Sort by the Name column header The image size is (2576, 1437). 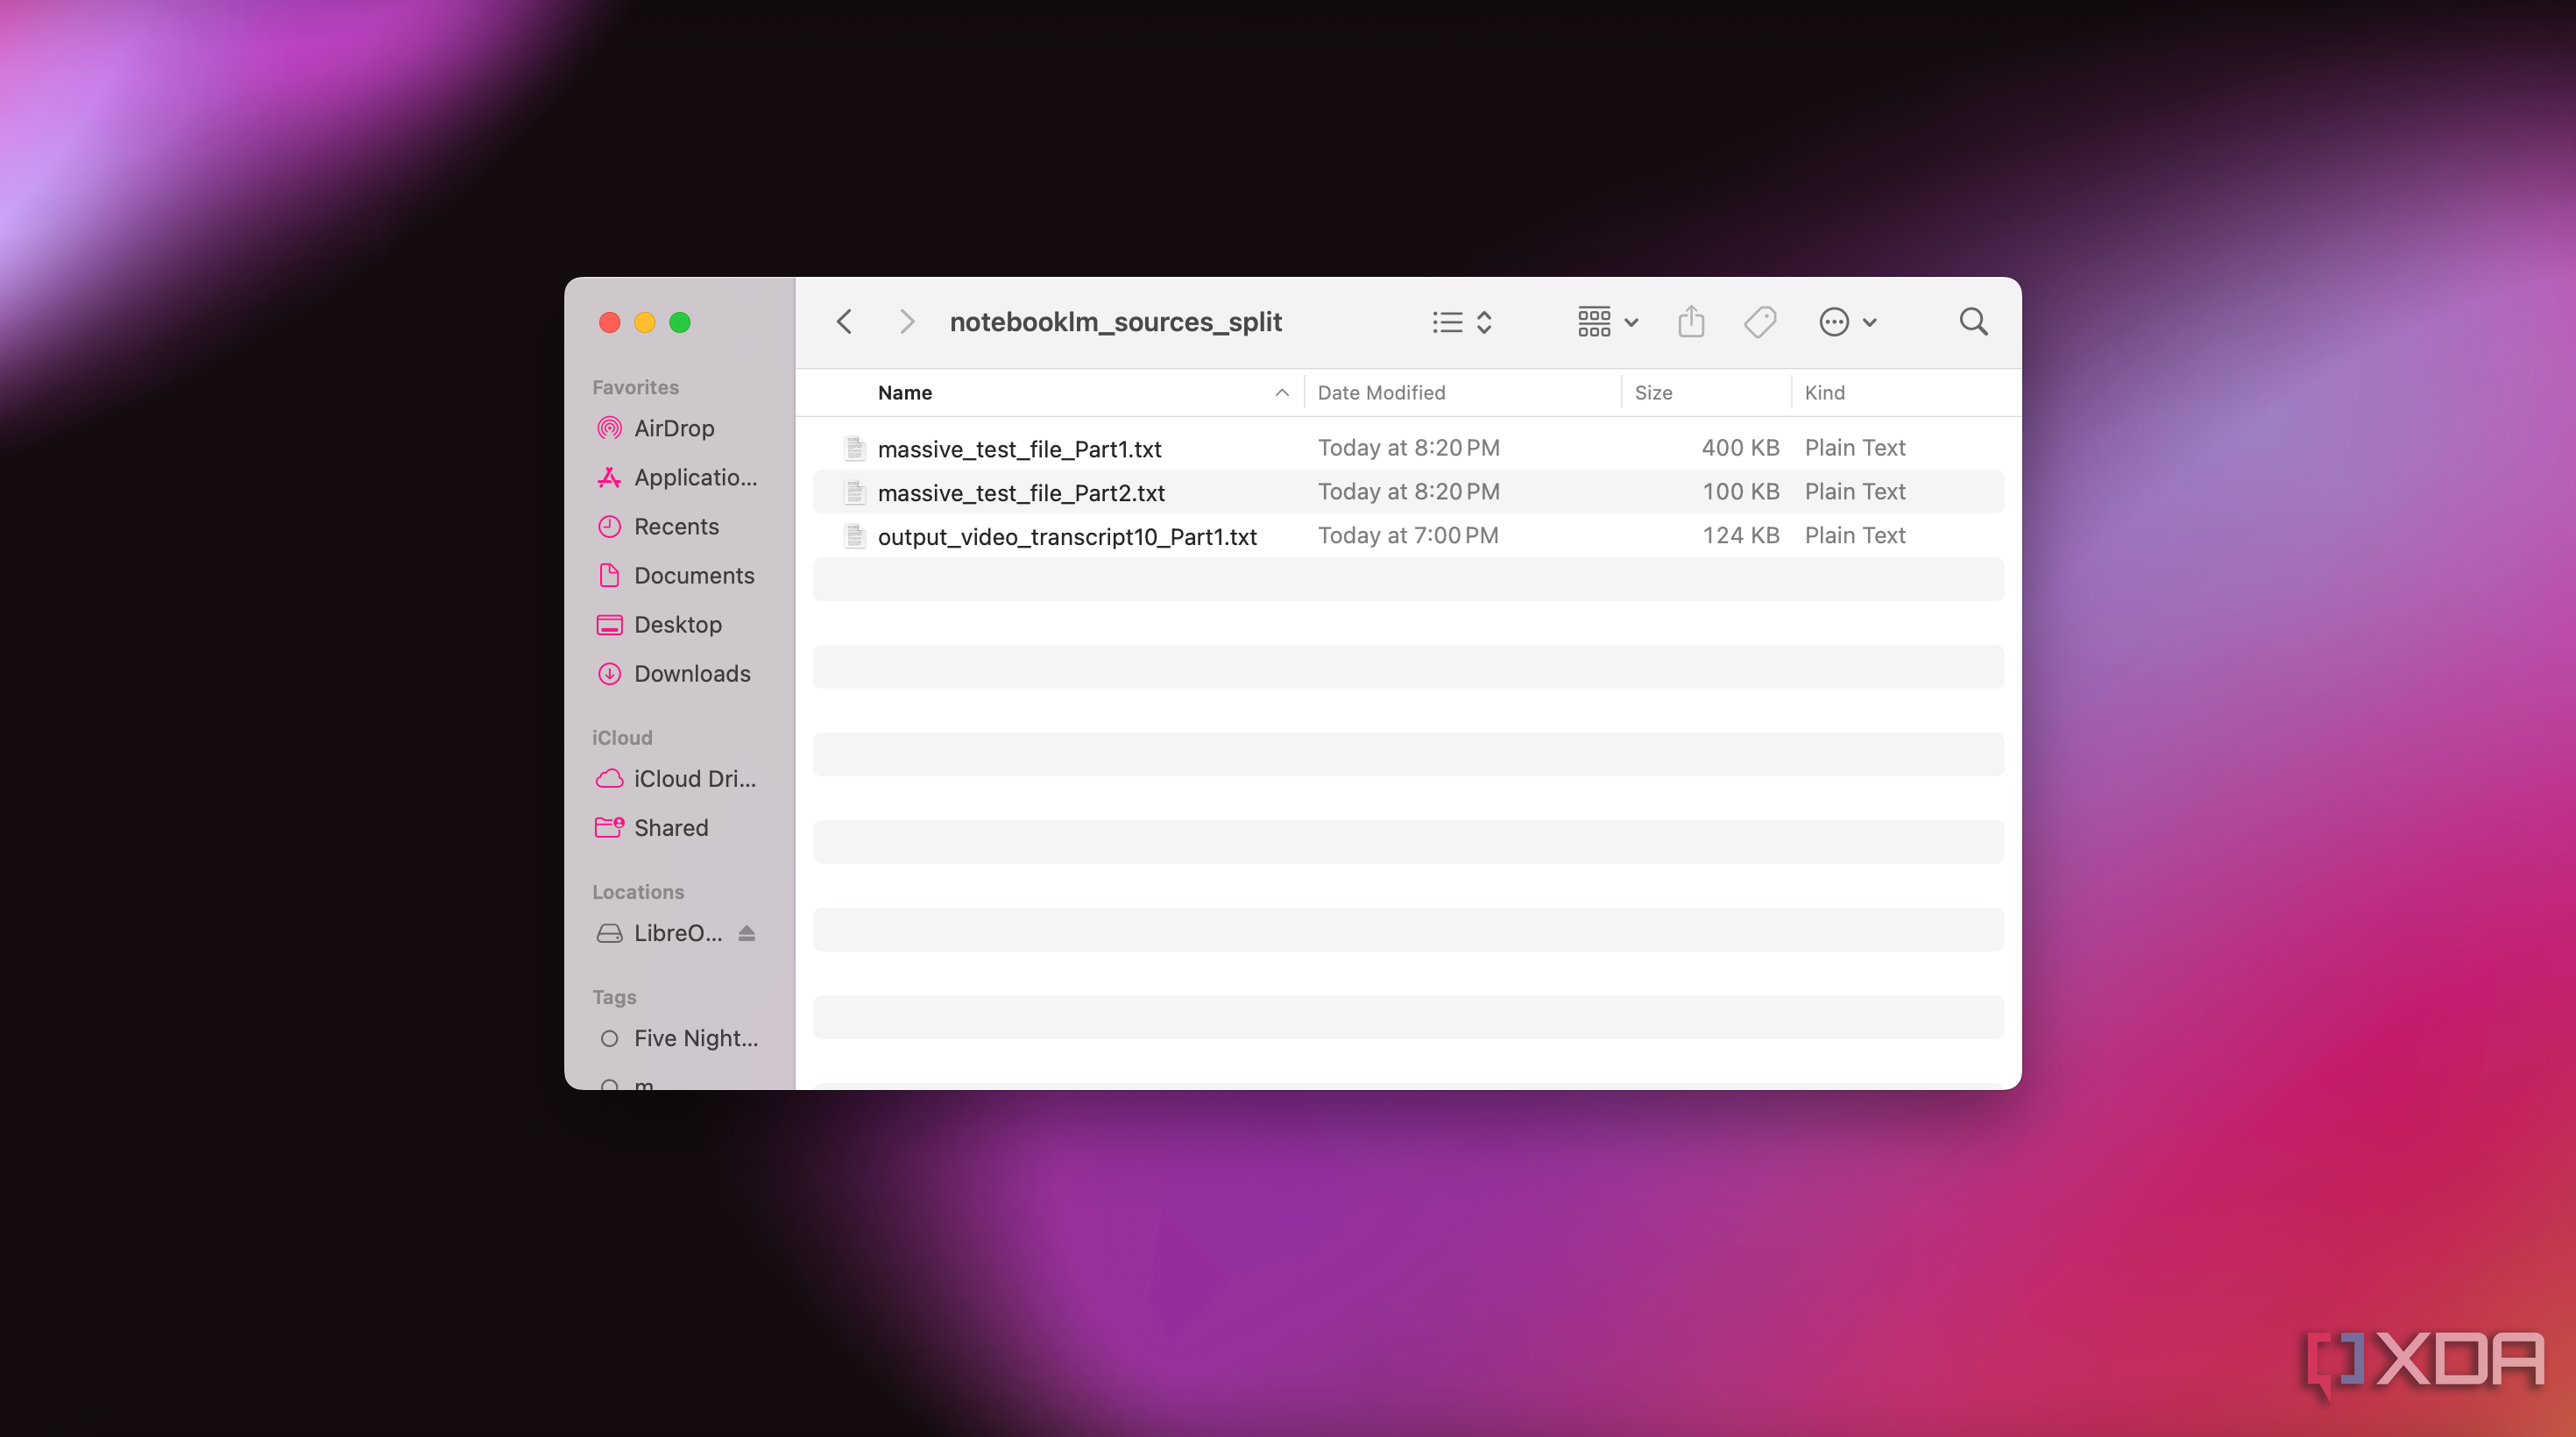905,393
